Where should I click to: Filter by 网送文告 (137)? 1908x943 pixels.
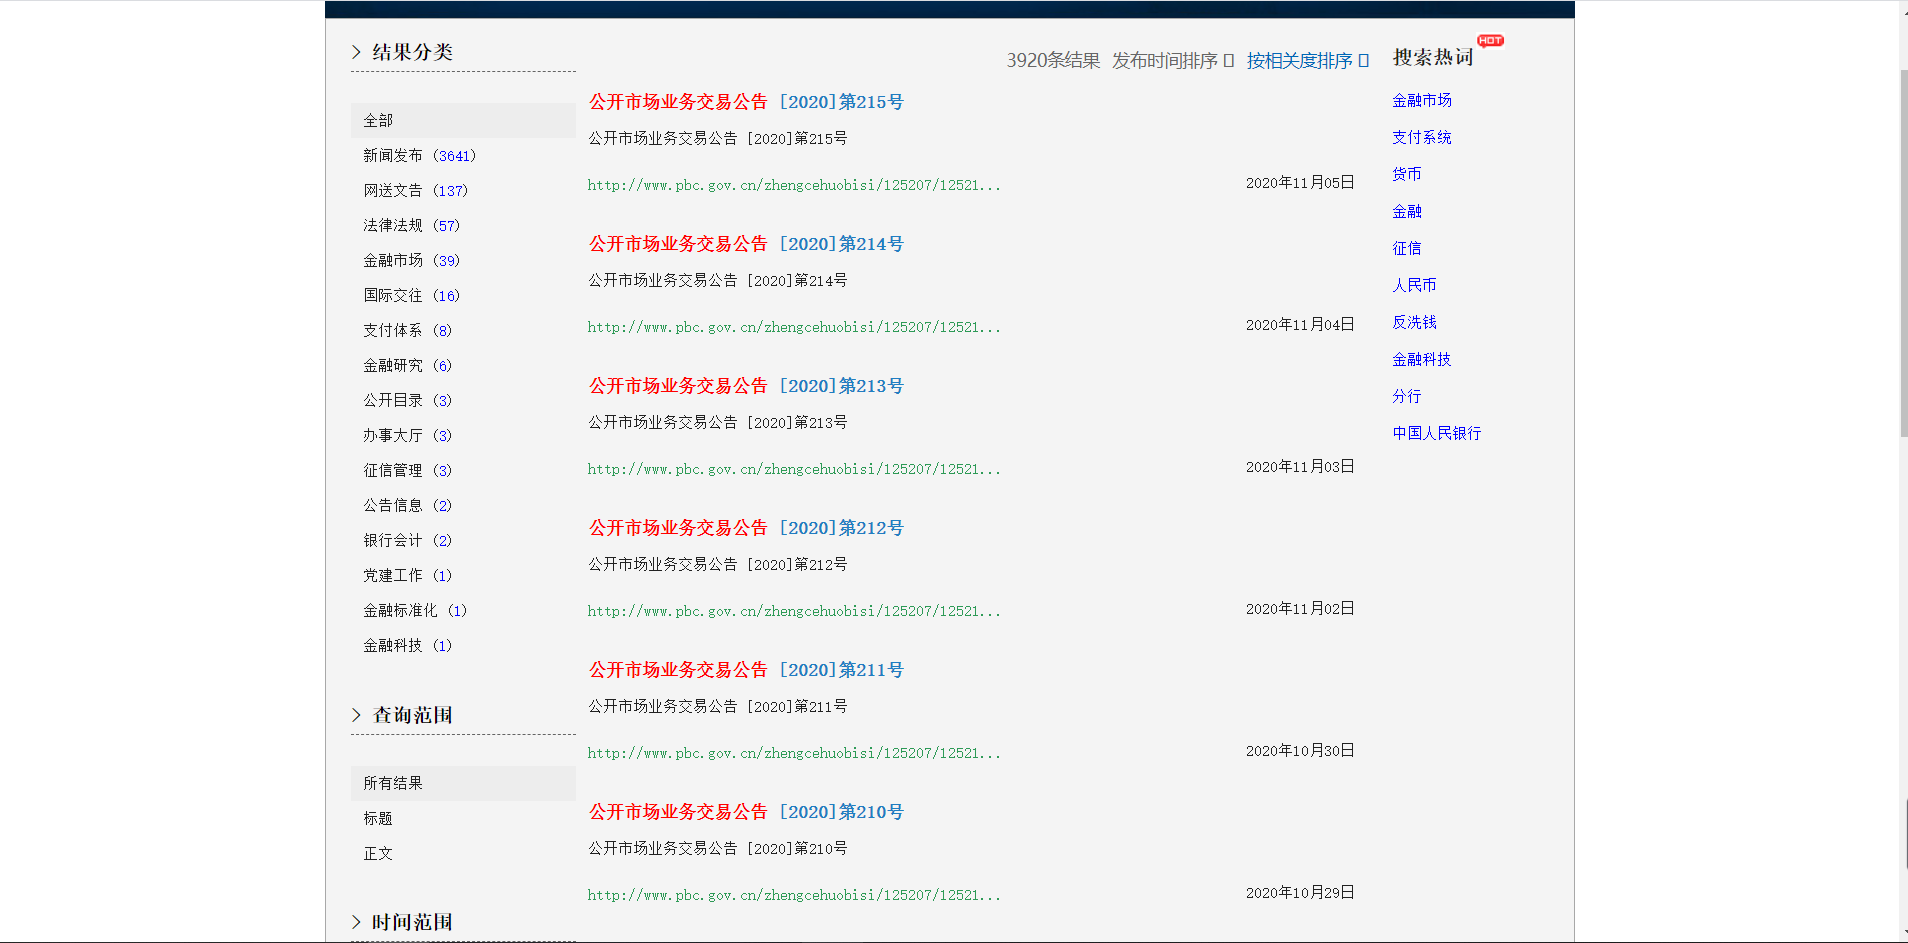coord(415,191)
